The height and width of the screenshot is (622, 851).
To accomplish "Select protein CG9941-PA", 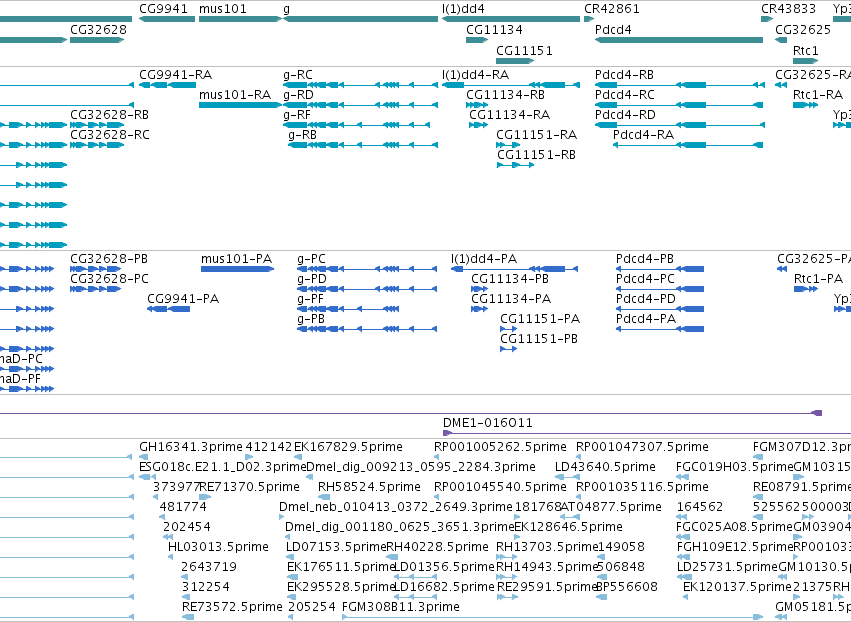I will click(183, 299).
